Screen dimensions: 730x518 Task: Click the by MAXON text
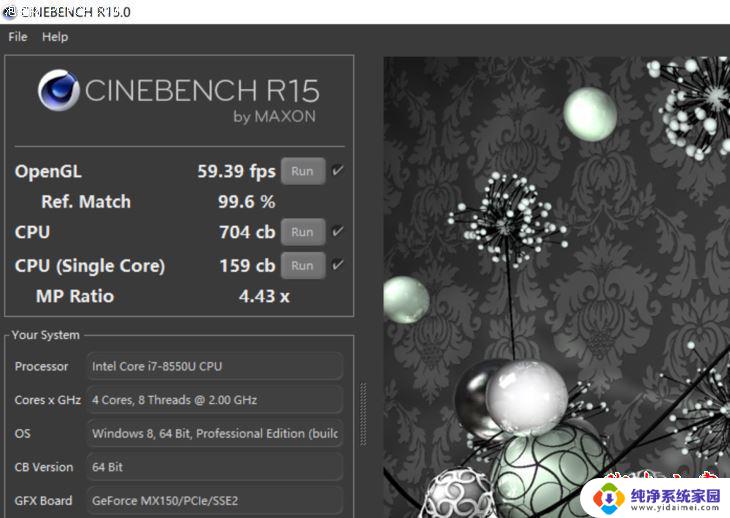coord(274,116)
